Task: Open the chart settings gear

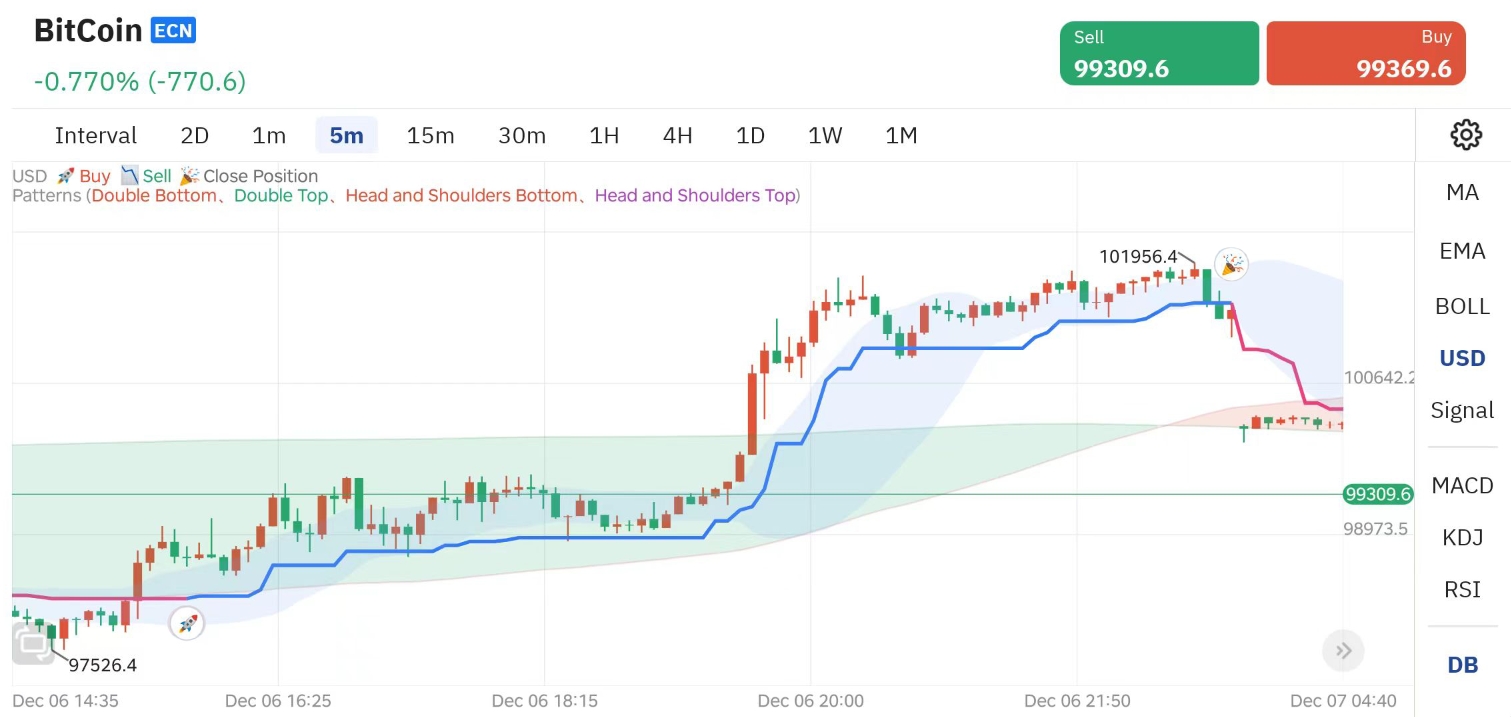Action: point(1465,135)
